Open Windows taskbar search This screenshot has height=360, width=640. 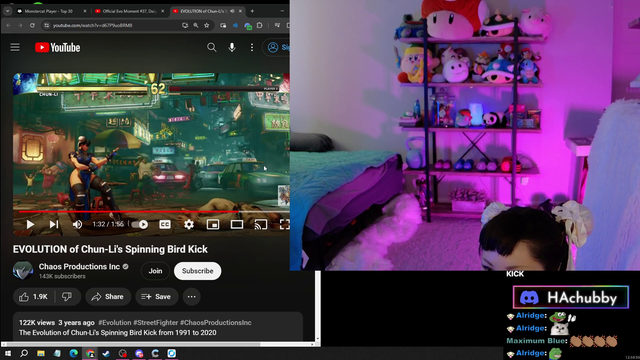24,353
